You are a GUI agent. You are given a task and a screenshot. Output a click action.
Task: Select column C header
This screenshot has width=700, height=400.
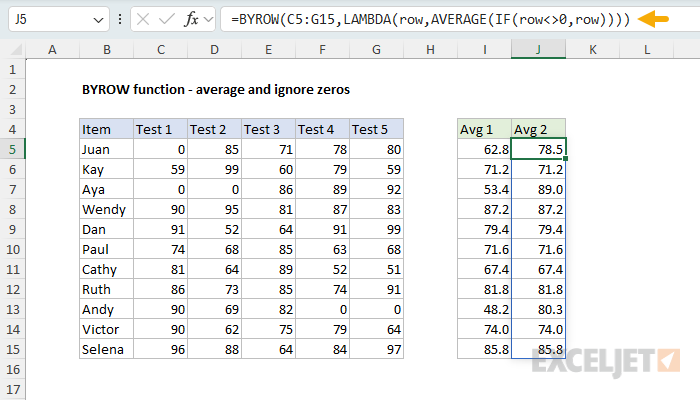[161, 50]
